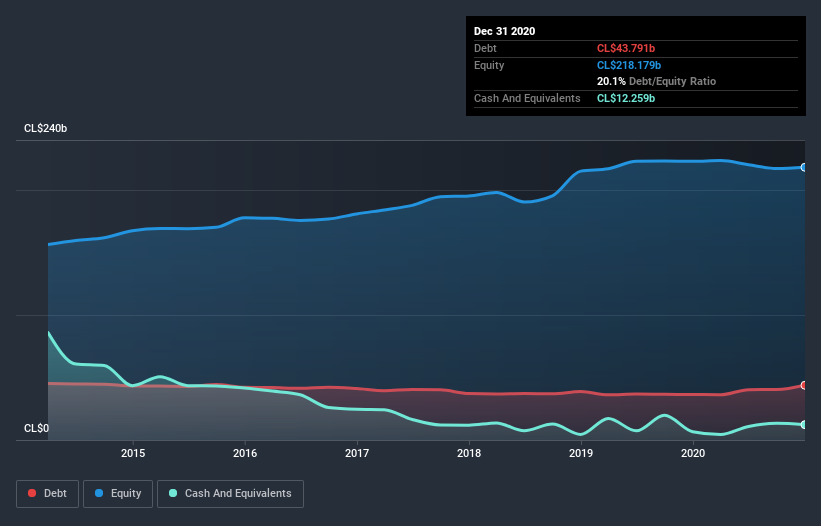Toggle Cash And Equivalents legend button
Screen dimensions: 821x526
point(230,494)
